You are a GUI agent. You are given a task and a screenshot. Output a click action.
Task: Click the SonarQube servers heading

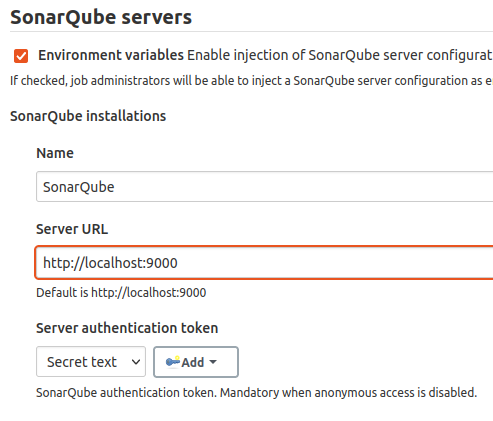point(101,17)
